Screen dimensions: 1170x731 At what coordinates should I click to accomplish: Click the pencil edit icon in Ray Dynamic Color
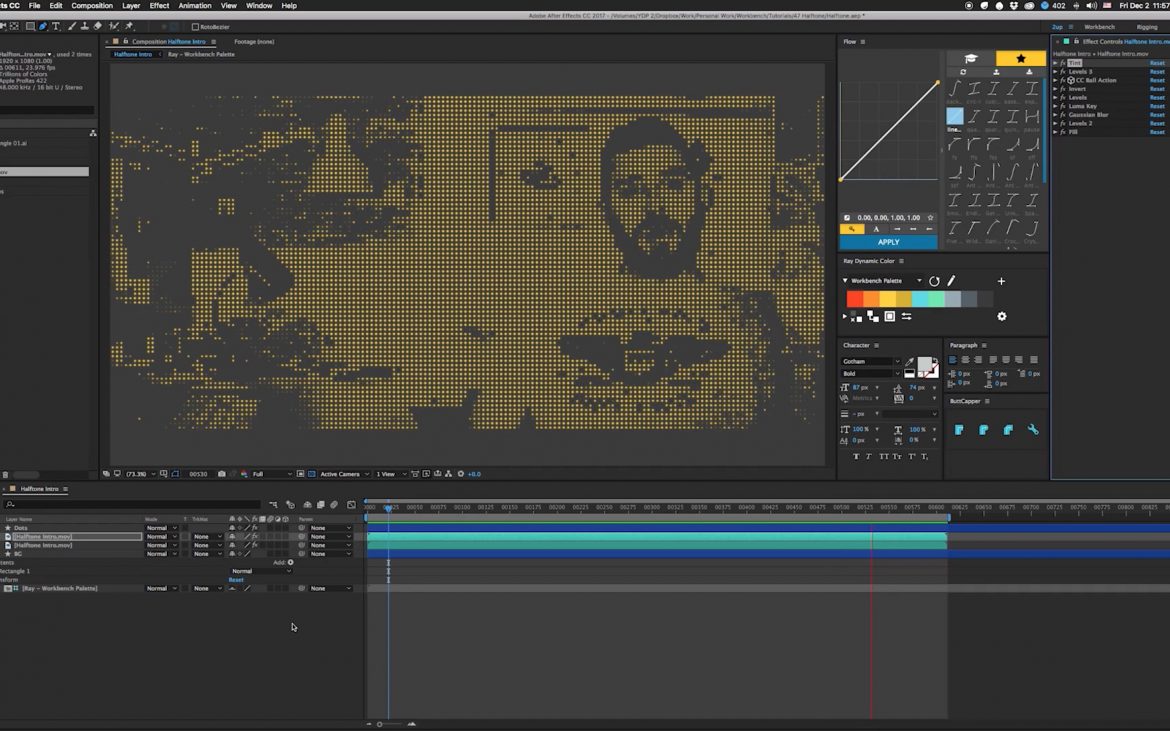(x=951, y=280)
